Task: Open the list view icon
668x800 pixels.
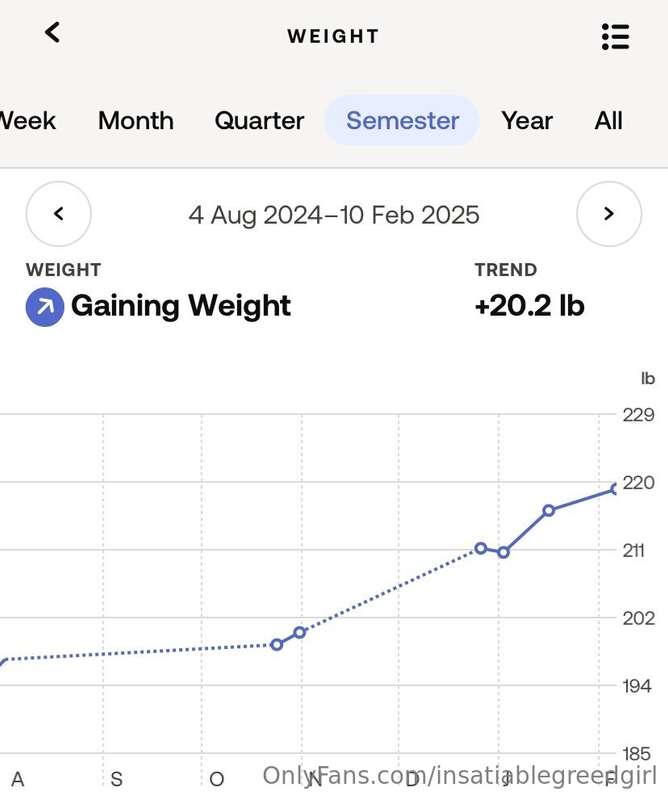Action: [615, 37]
